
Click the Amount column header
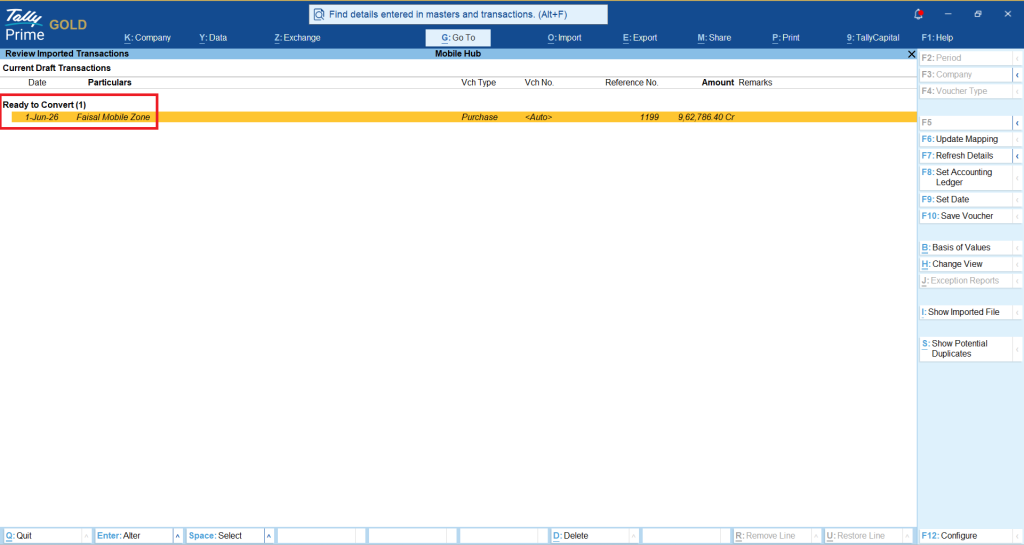point(718,82)
